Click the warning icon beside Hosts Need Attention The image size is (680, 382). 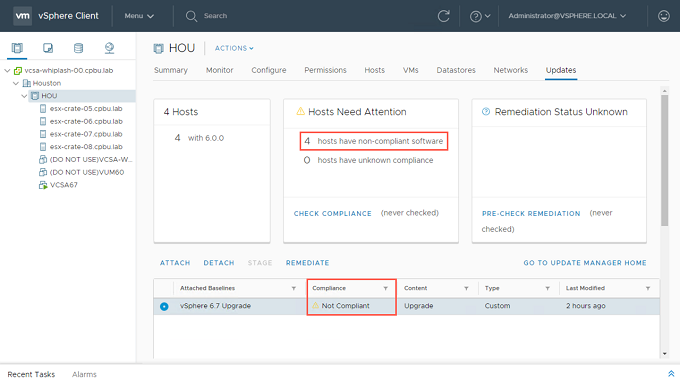(x=300, y=111)
